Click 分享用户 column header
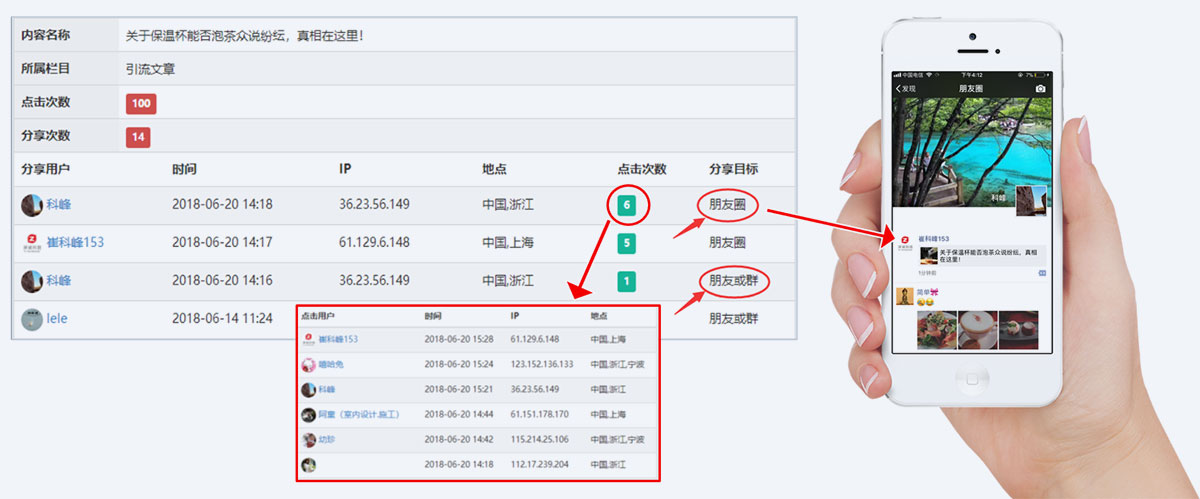Viewport: 1200px width, 499px height. [x=45, y=169]
